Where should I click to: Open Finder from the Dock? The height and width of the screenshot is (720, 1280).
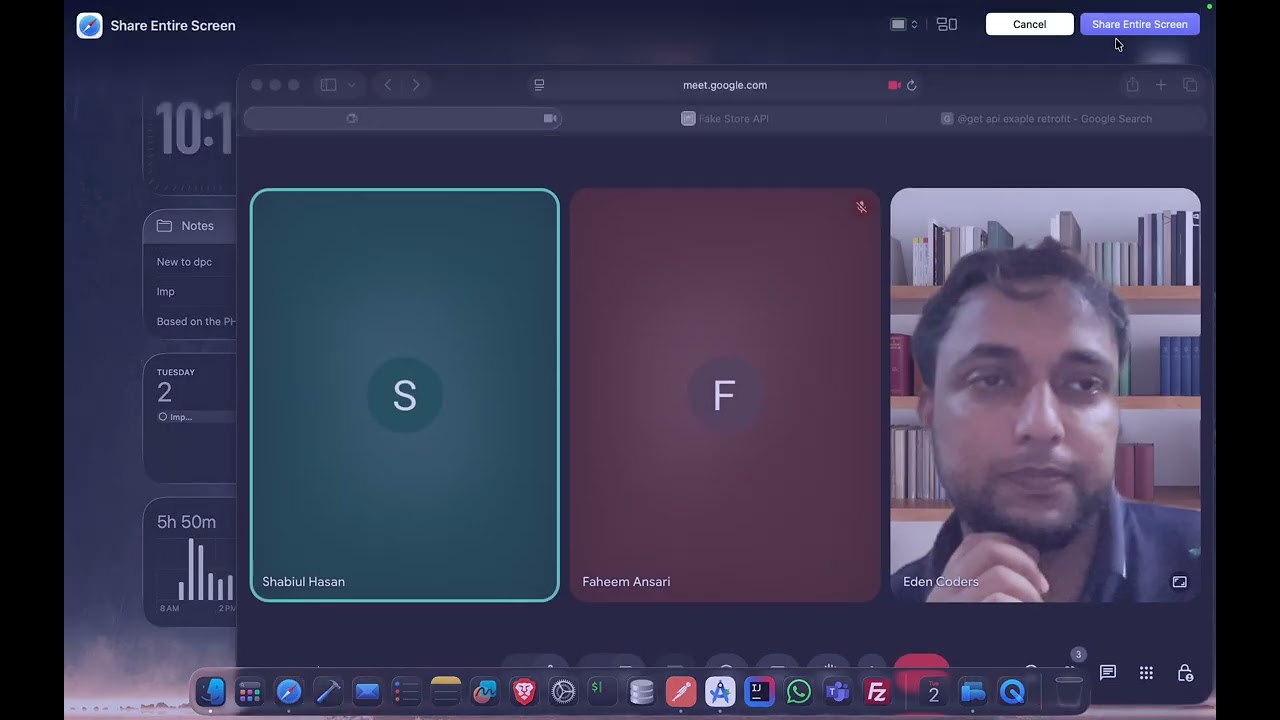(210, 691)
